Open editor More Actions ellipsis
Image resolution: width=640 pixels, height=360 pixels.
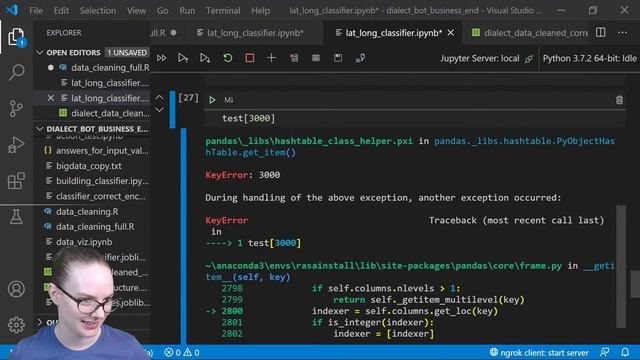point(622,33)
